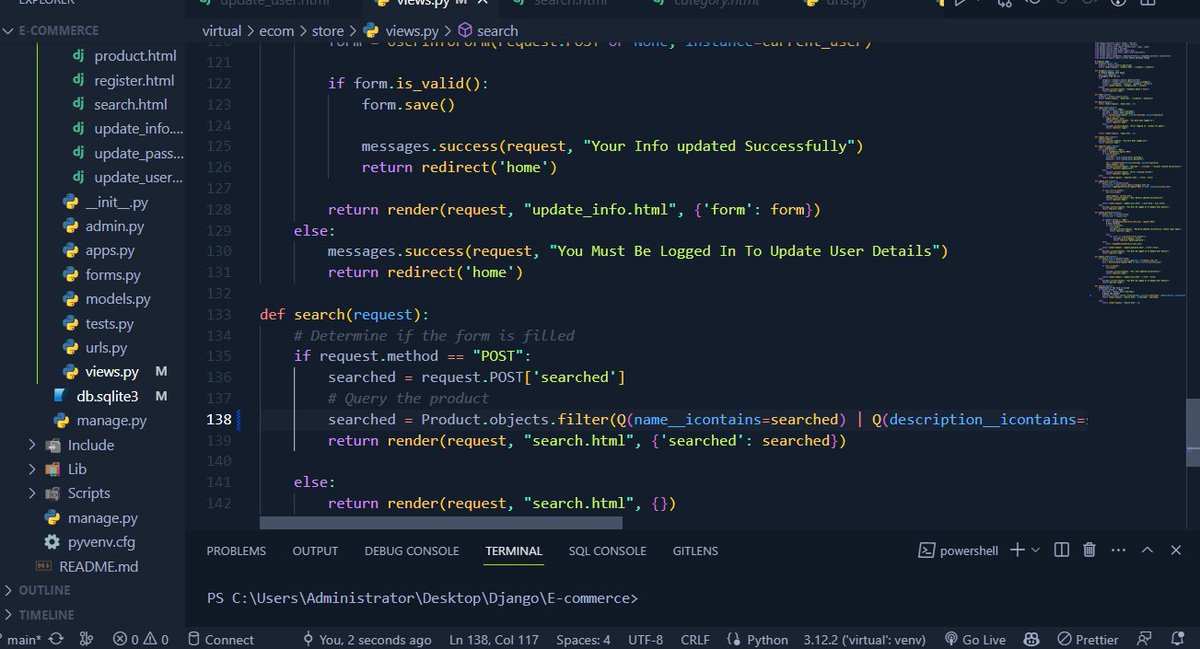The height and width of the screenshot is (649, 1200).
Task: Show errors and warnings count in status bar
Action: pos(140,639)
